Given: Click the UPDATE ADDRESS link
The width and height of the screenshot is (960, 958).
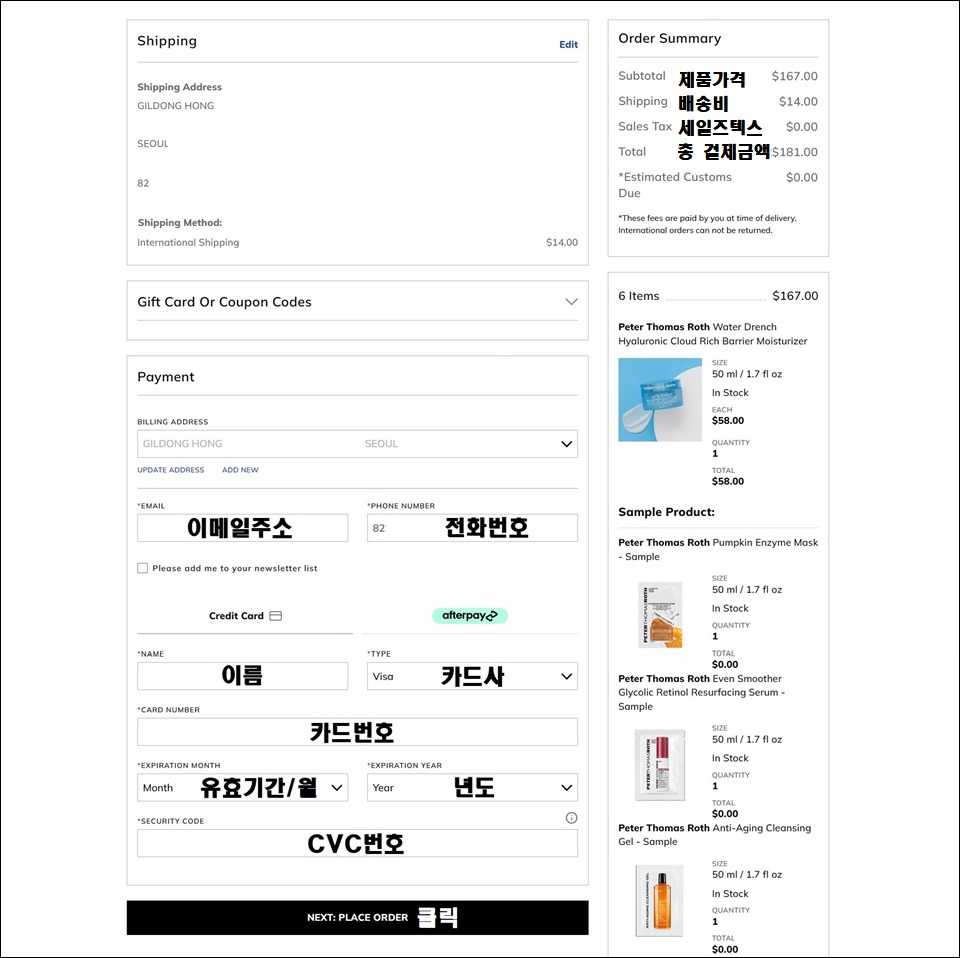Looking at the screenshot, I should [x=171, y=470].
